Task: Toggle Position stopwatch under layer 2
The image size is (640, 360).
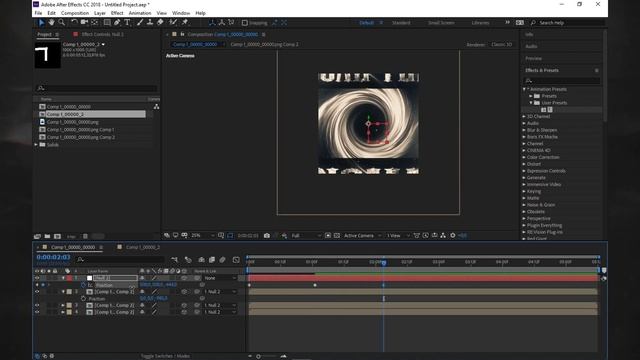Action: (x=83, y=298)
